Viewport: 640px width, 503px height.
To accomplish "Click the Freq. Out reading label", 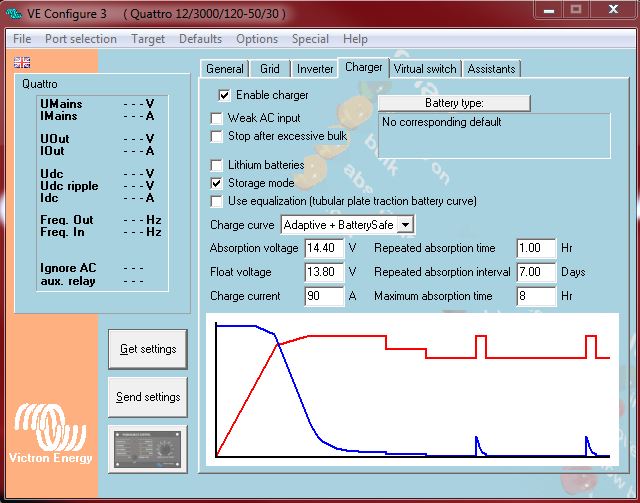I will tap(67, 220).
